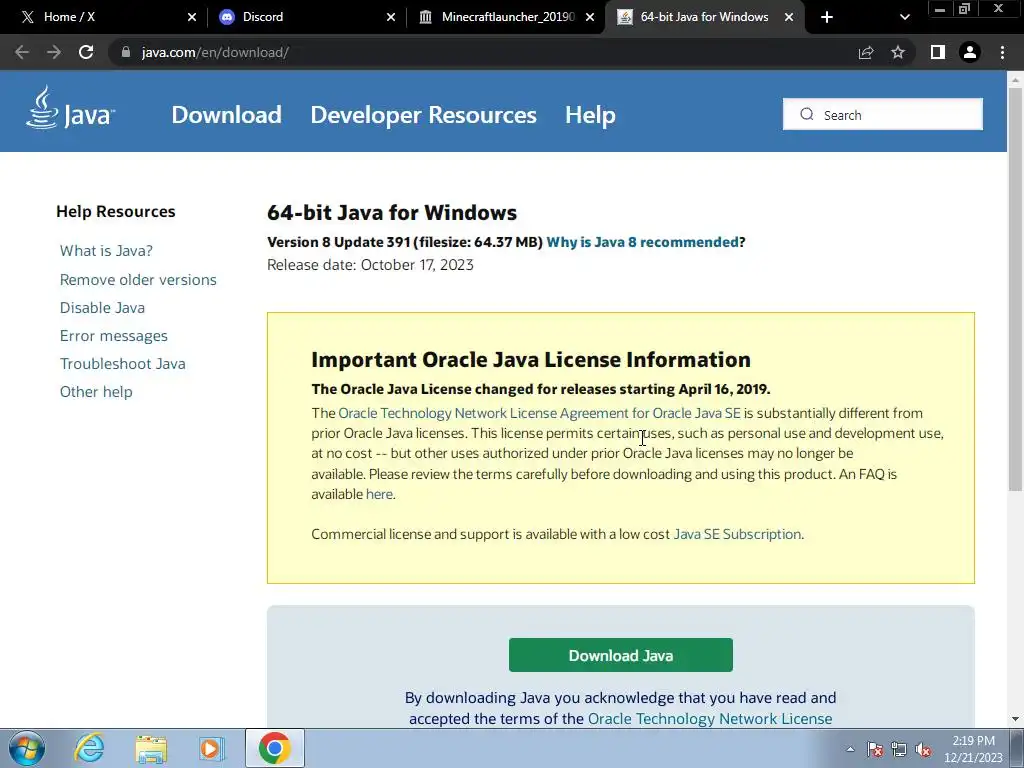Click the scrollbar up arrow

click(1015, 80)
